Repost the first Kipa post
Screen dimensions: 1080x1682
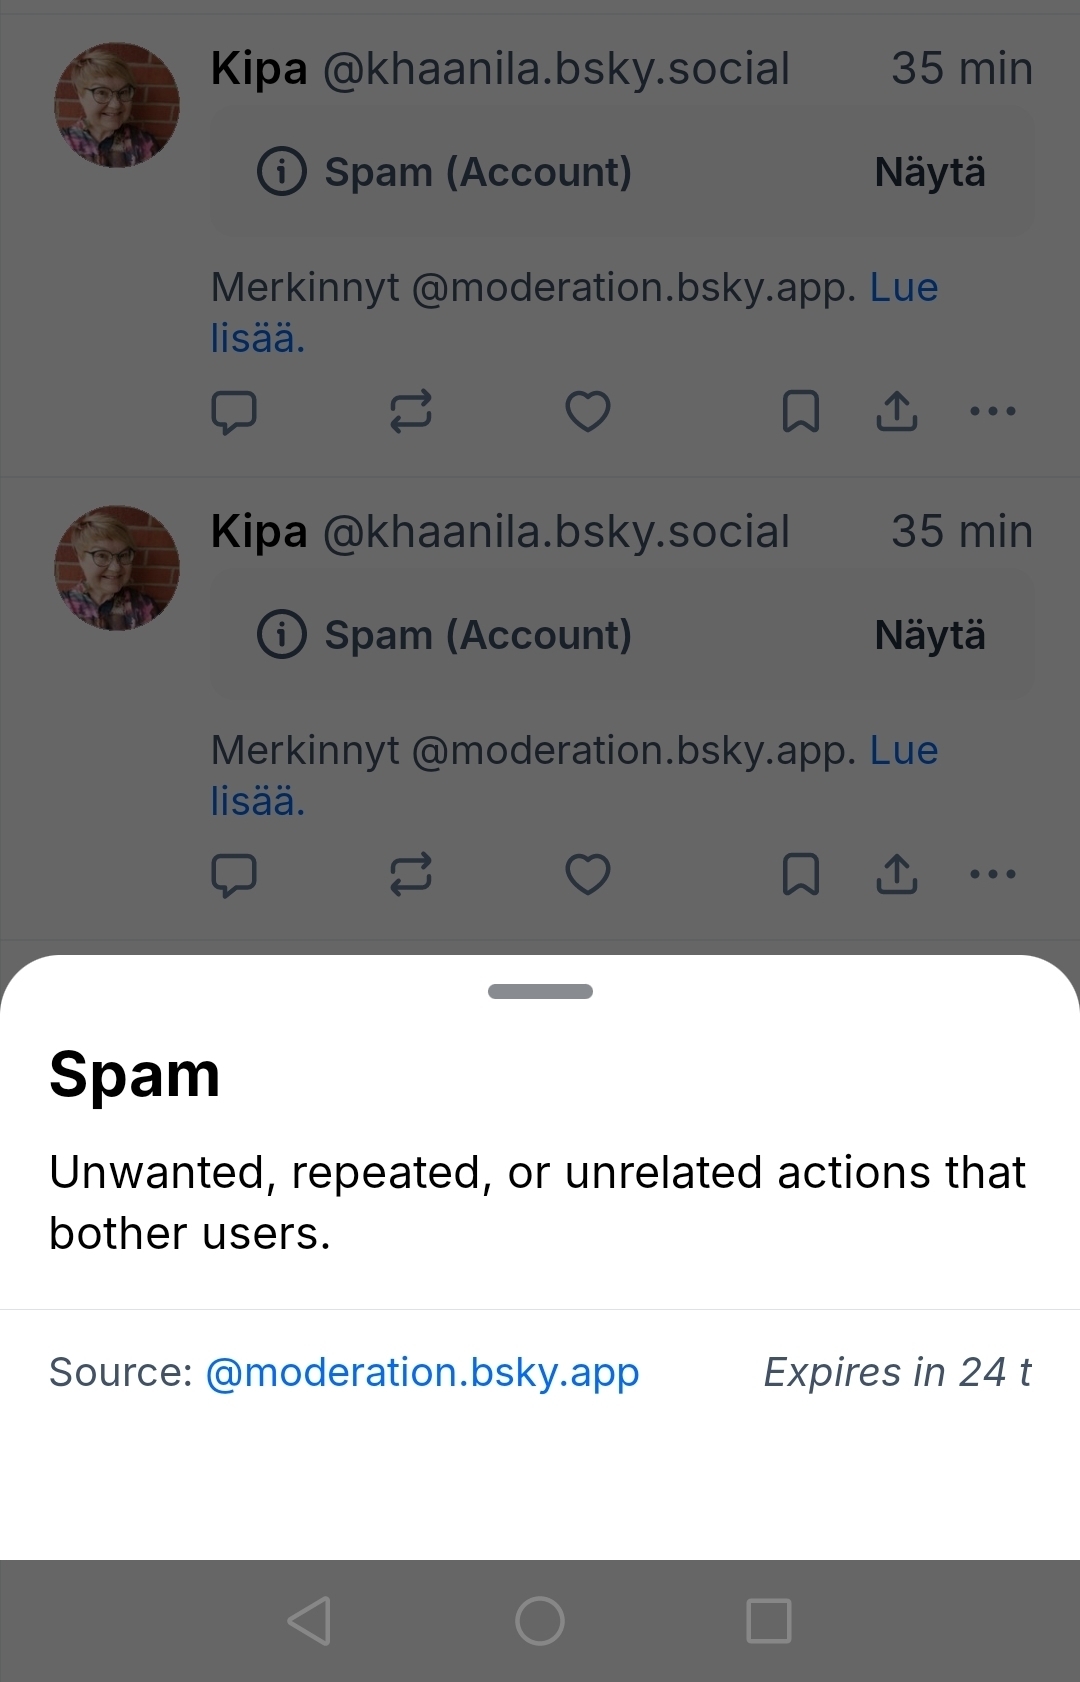tap(410, 411)
